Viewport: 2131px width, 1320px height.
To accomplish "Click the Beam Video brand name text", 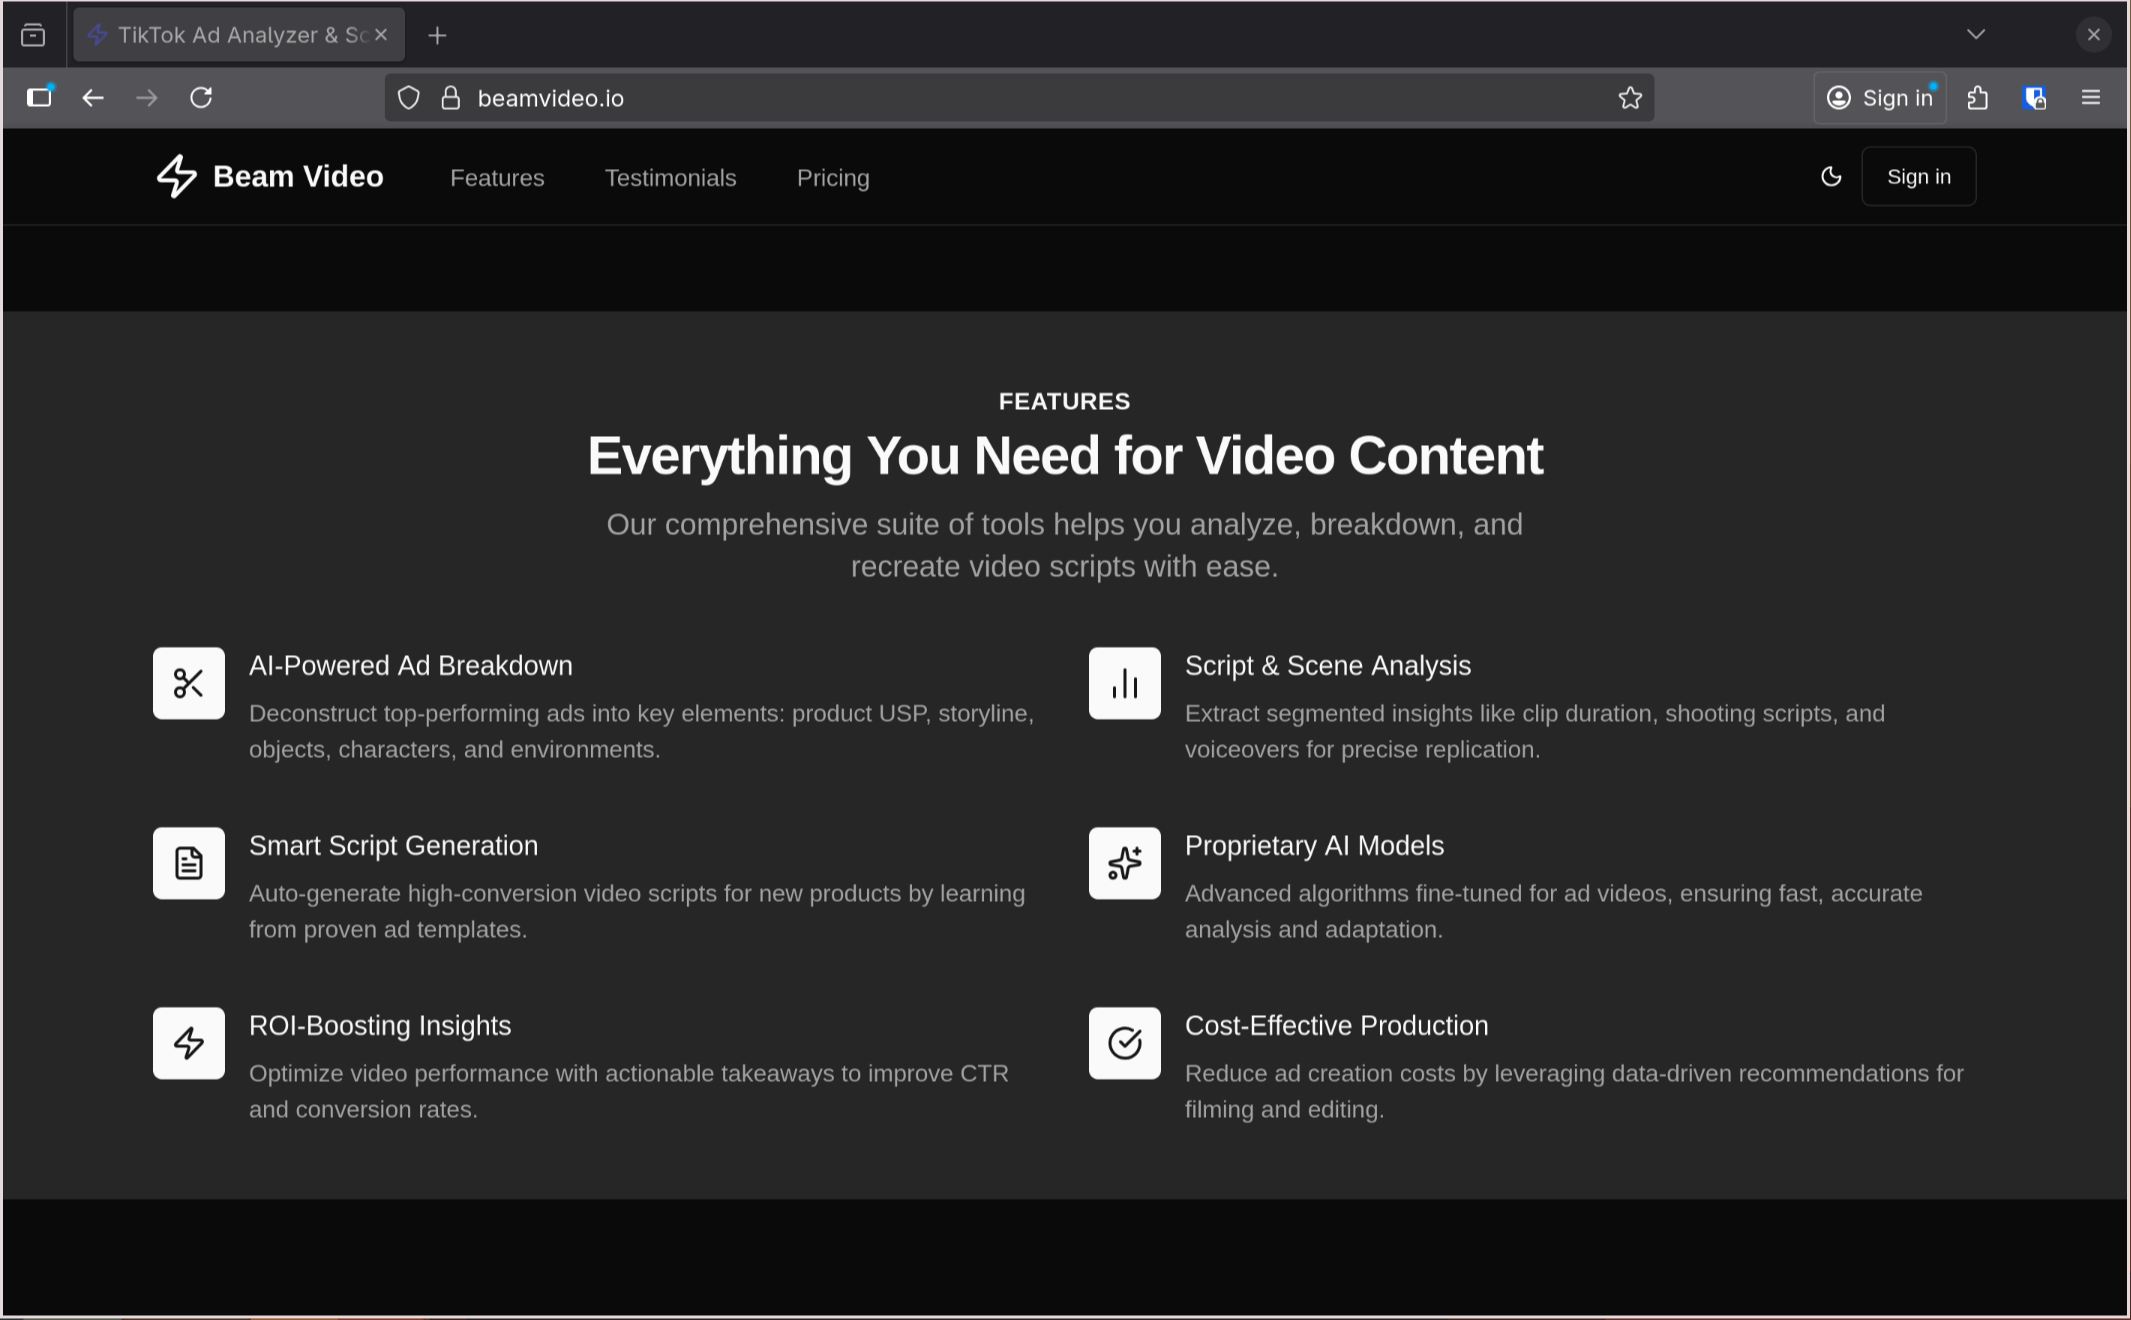I will [x=298, y=177].
